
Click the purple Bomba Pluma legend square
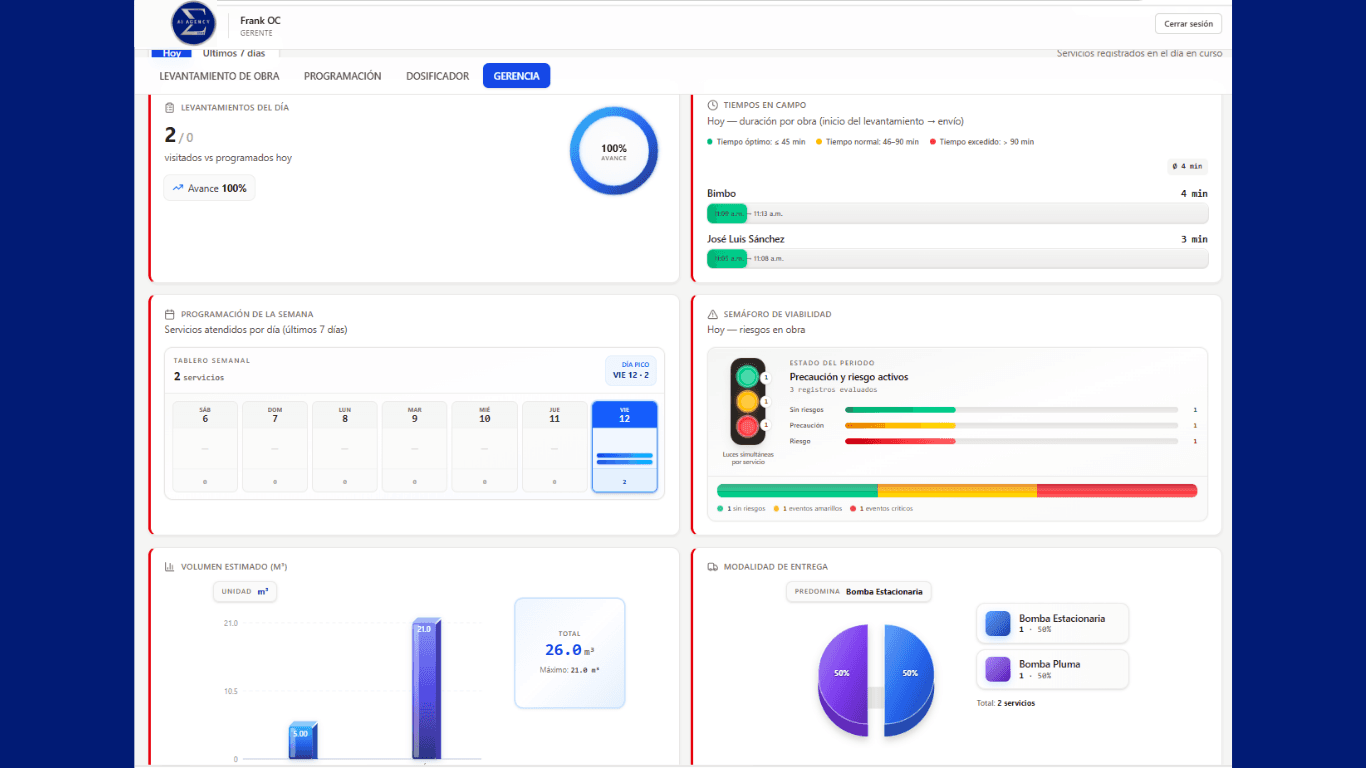pyautogui.click(x=998, y=669)
